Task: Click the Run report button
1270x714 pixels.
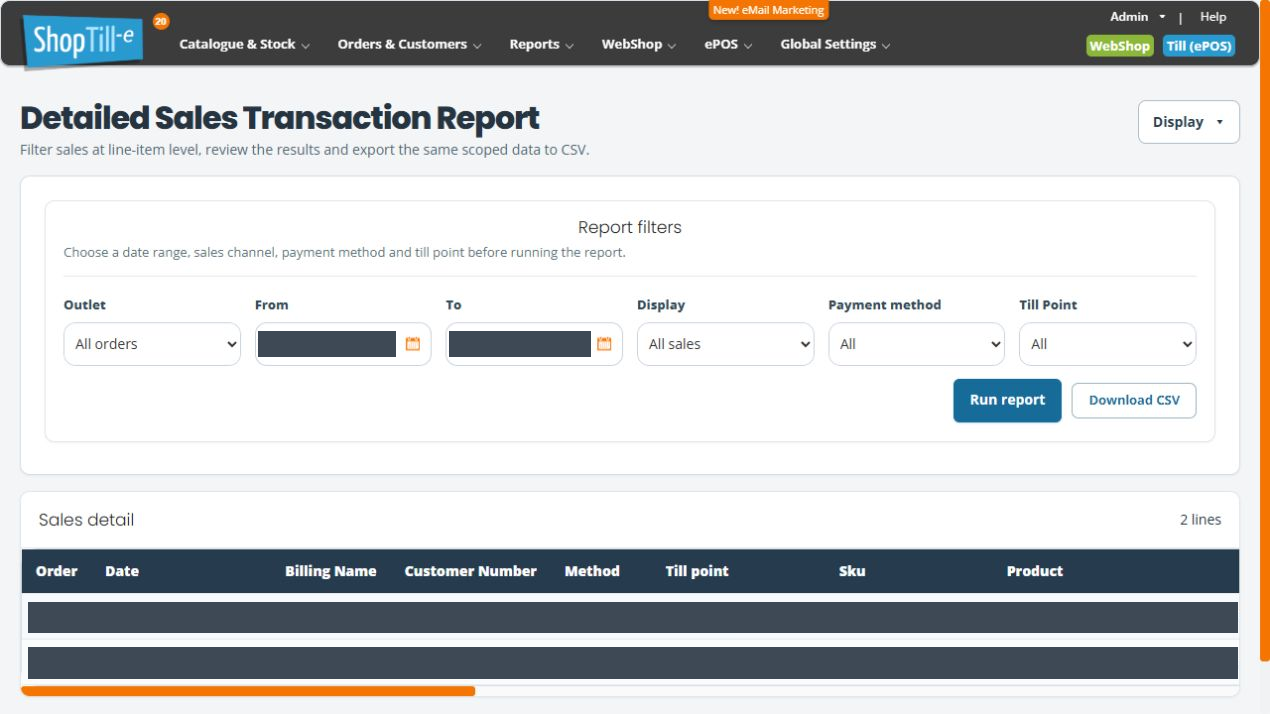Action: (x=1007, y=400)
